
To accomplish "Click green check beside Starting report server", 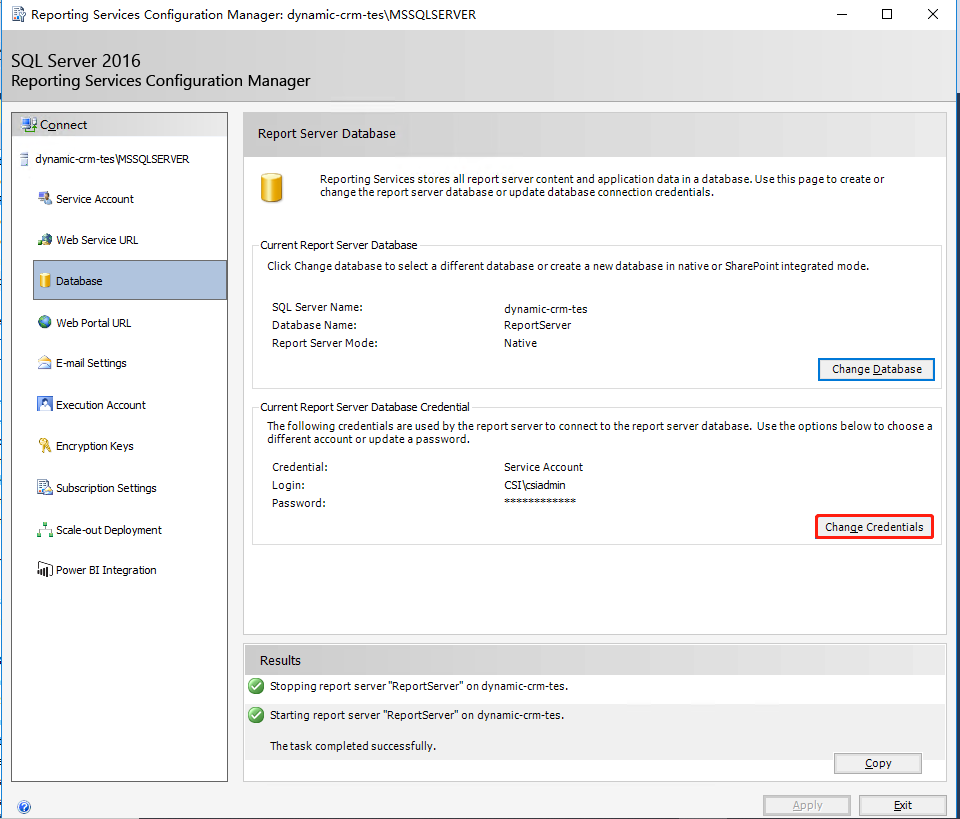I will click(x=256, y=714).
